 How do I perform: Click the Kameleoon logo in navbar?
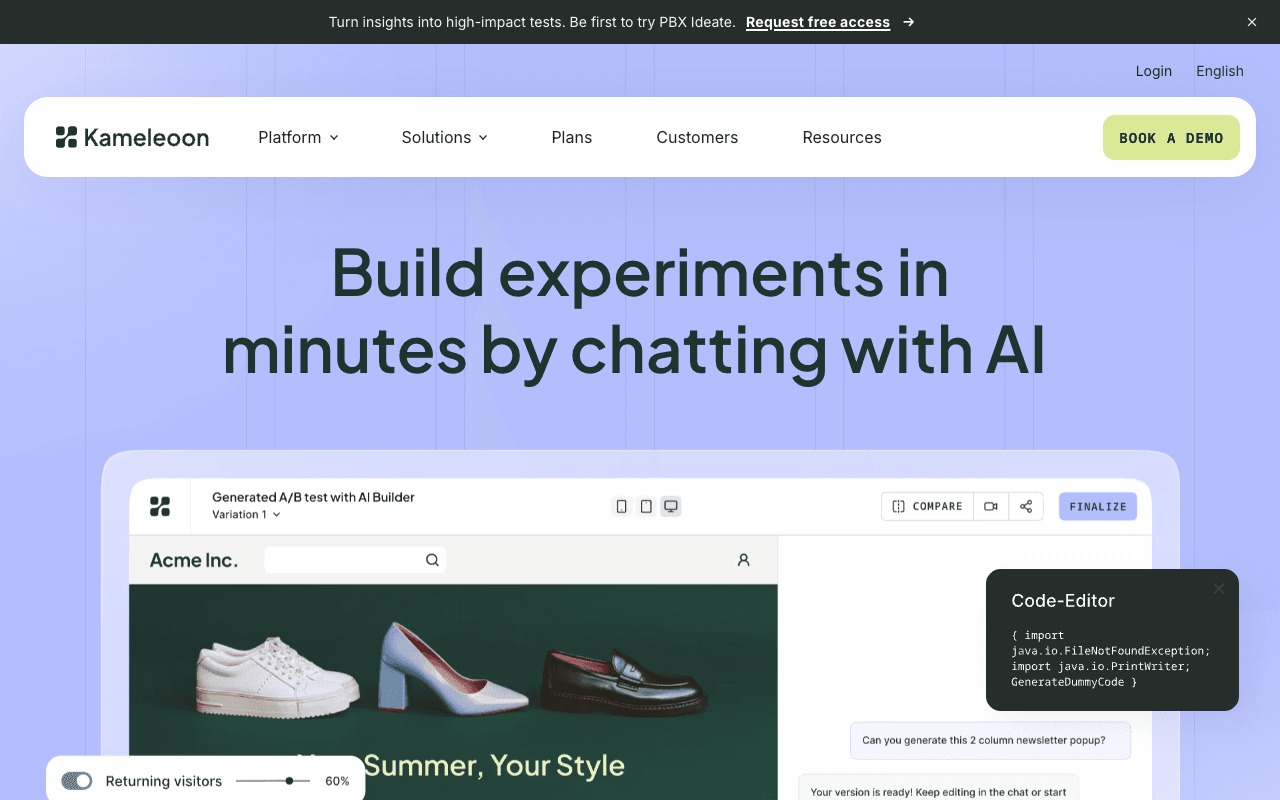[132, 138]
